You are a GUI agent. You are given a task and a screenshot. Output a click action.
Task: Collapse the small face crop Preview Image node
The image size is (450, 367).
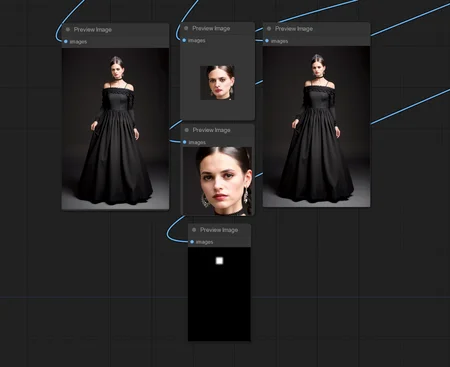[186, 28]
